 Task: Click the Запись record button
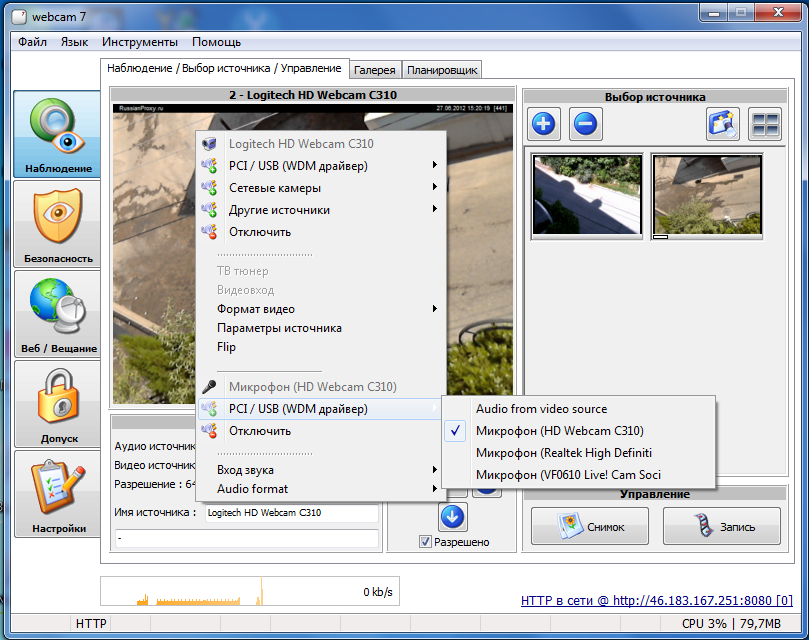722,526
